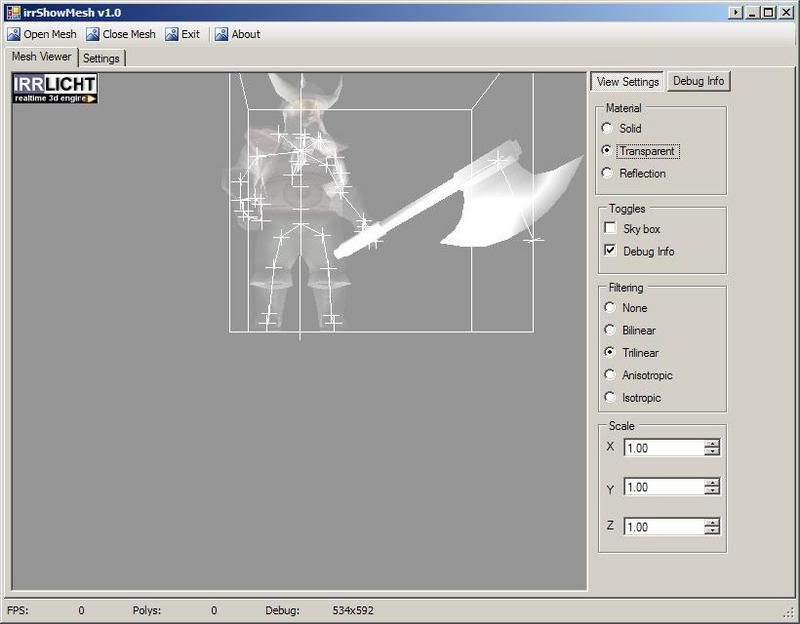Click the Debug: status bar label
Viewport: 800px width, 624px height.
[282, 610]
